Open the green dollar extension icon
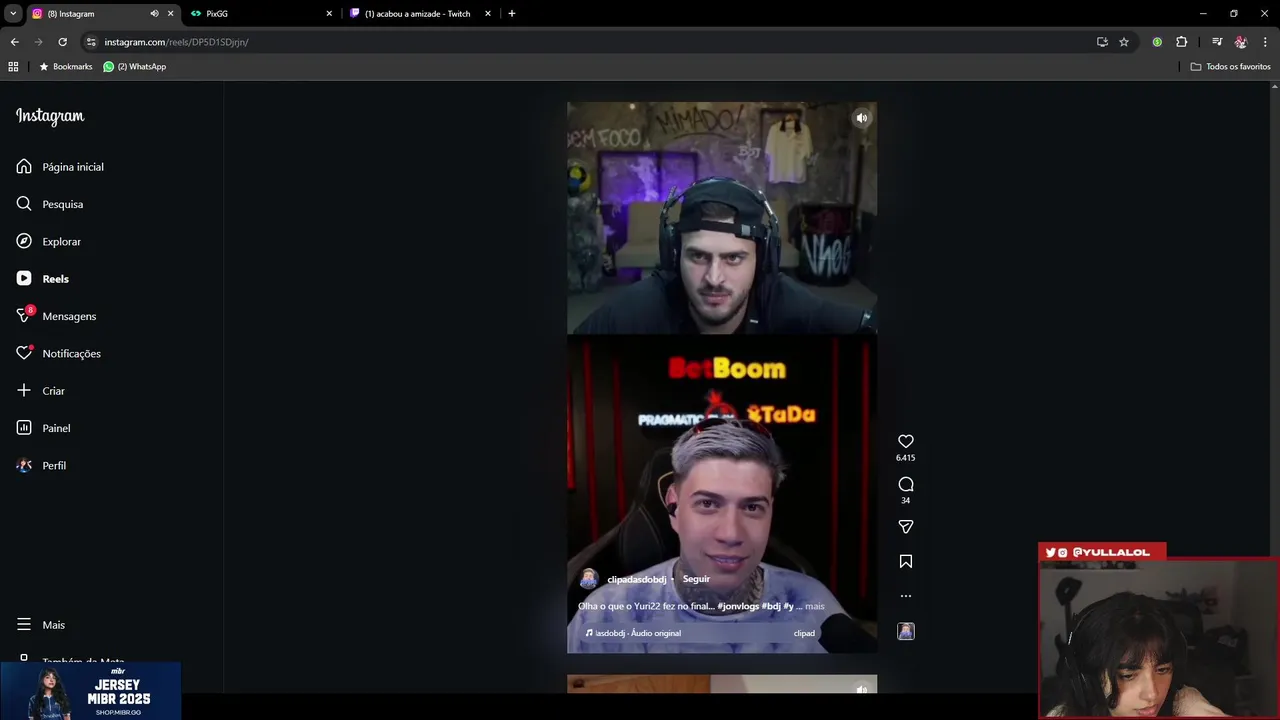The image size is (1280, 720). click(x=1157, y=42)
